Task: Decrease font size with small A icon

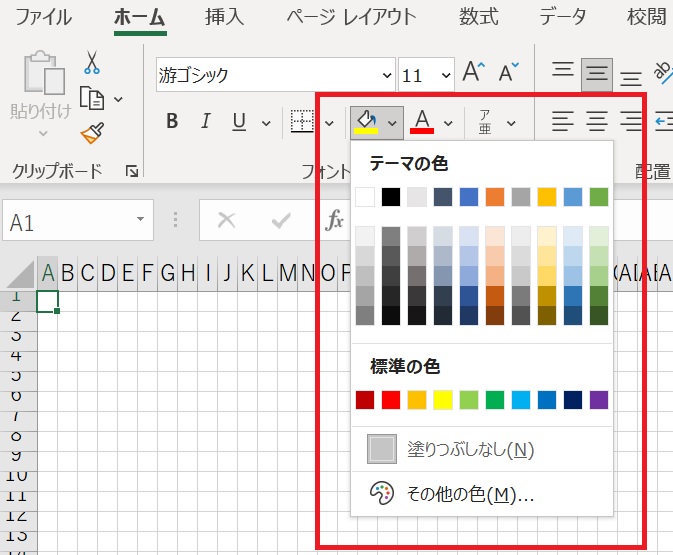Action: [x=509, y=72]
